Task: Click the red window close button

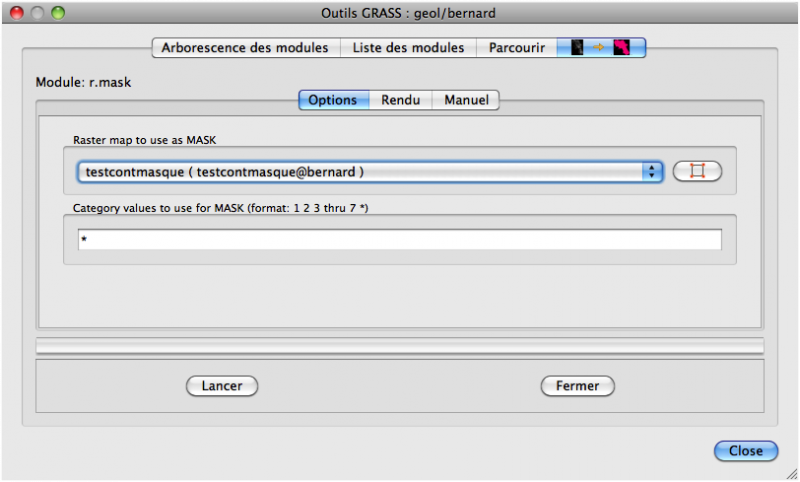Action: pos(17,12)
